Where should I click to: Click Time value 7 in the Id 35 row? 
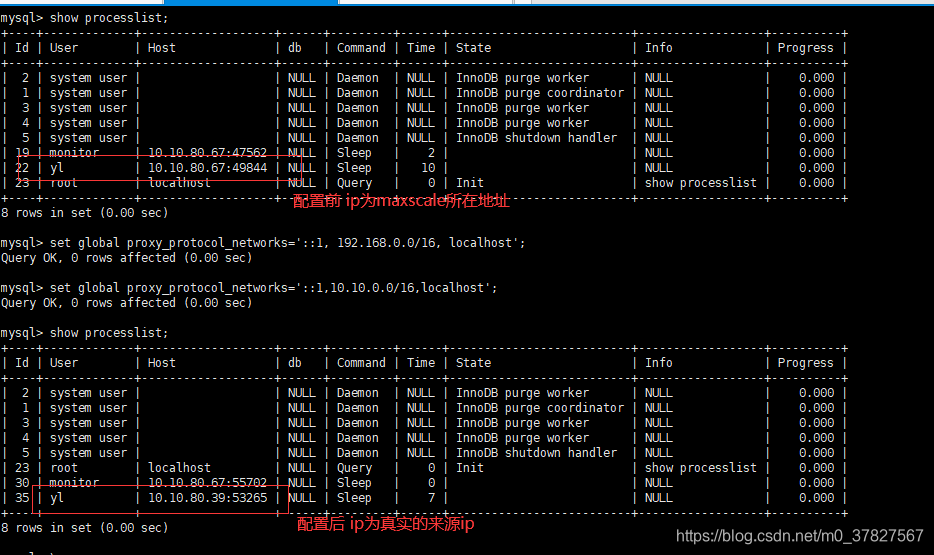432,498
